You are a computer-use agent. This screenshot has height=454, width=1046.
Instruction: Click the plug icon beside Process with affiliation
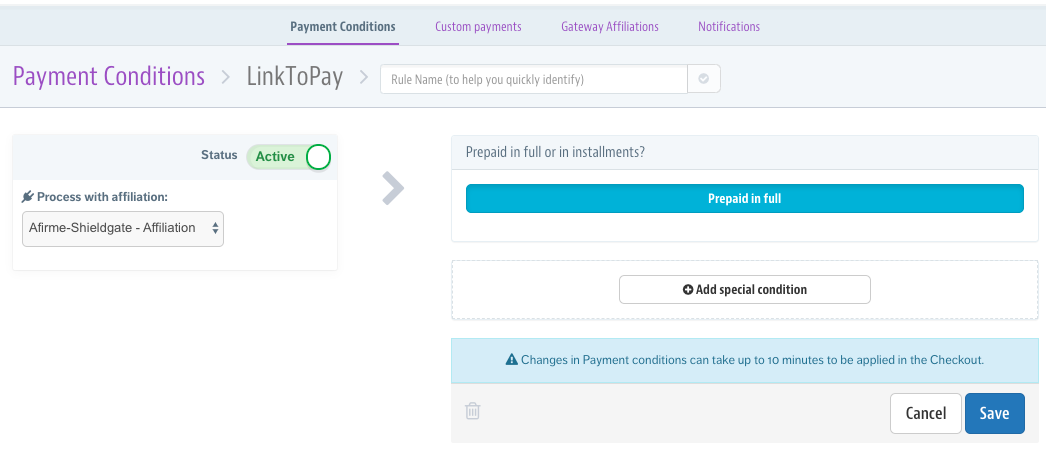pos(27,197)
